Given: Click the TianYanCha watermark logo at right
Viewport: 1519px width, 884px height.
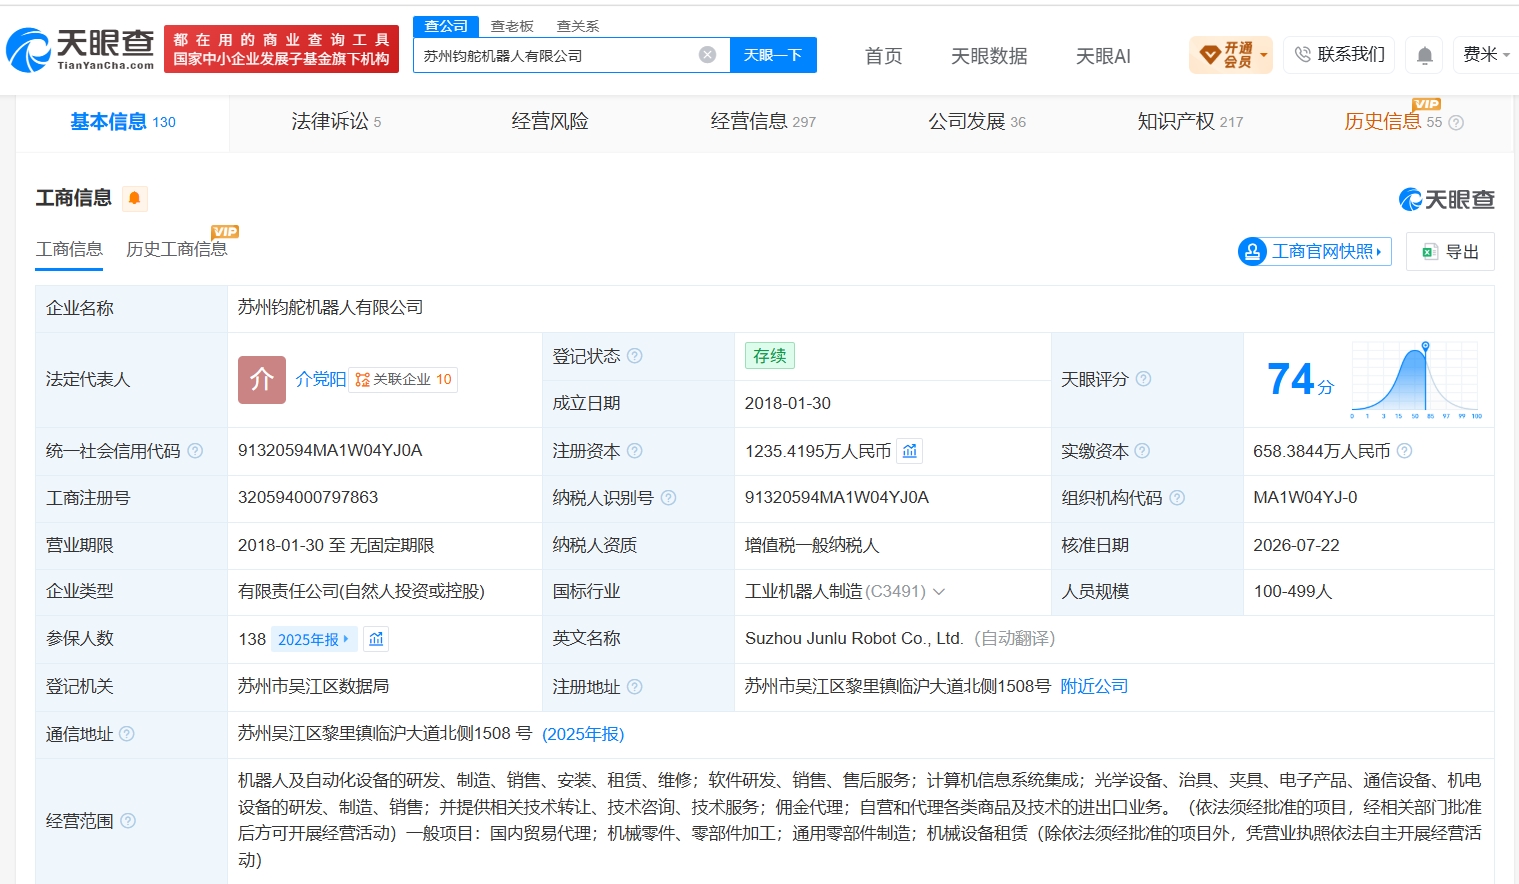Looking at the screenshot, I should point(1446,199).
